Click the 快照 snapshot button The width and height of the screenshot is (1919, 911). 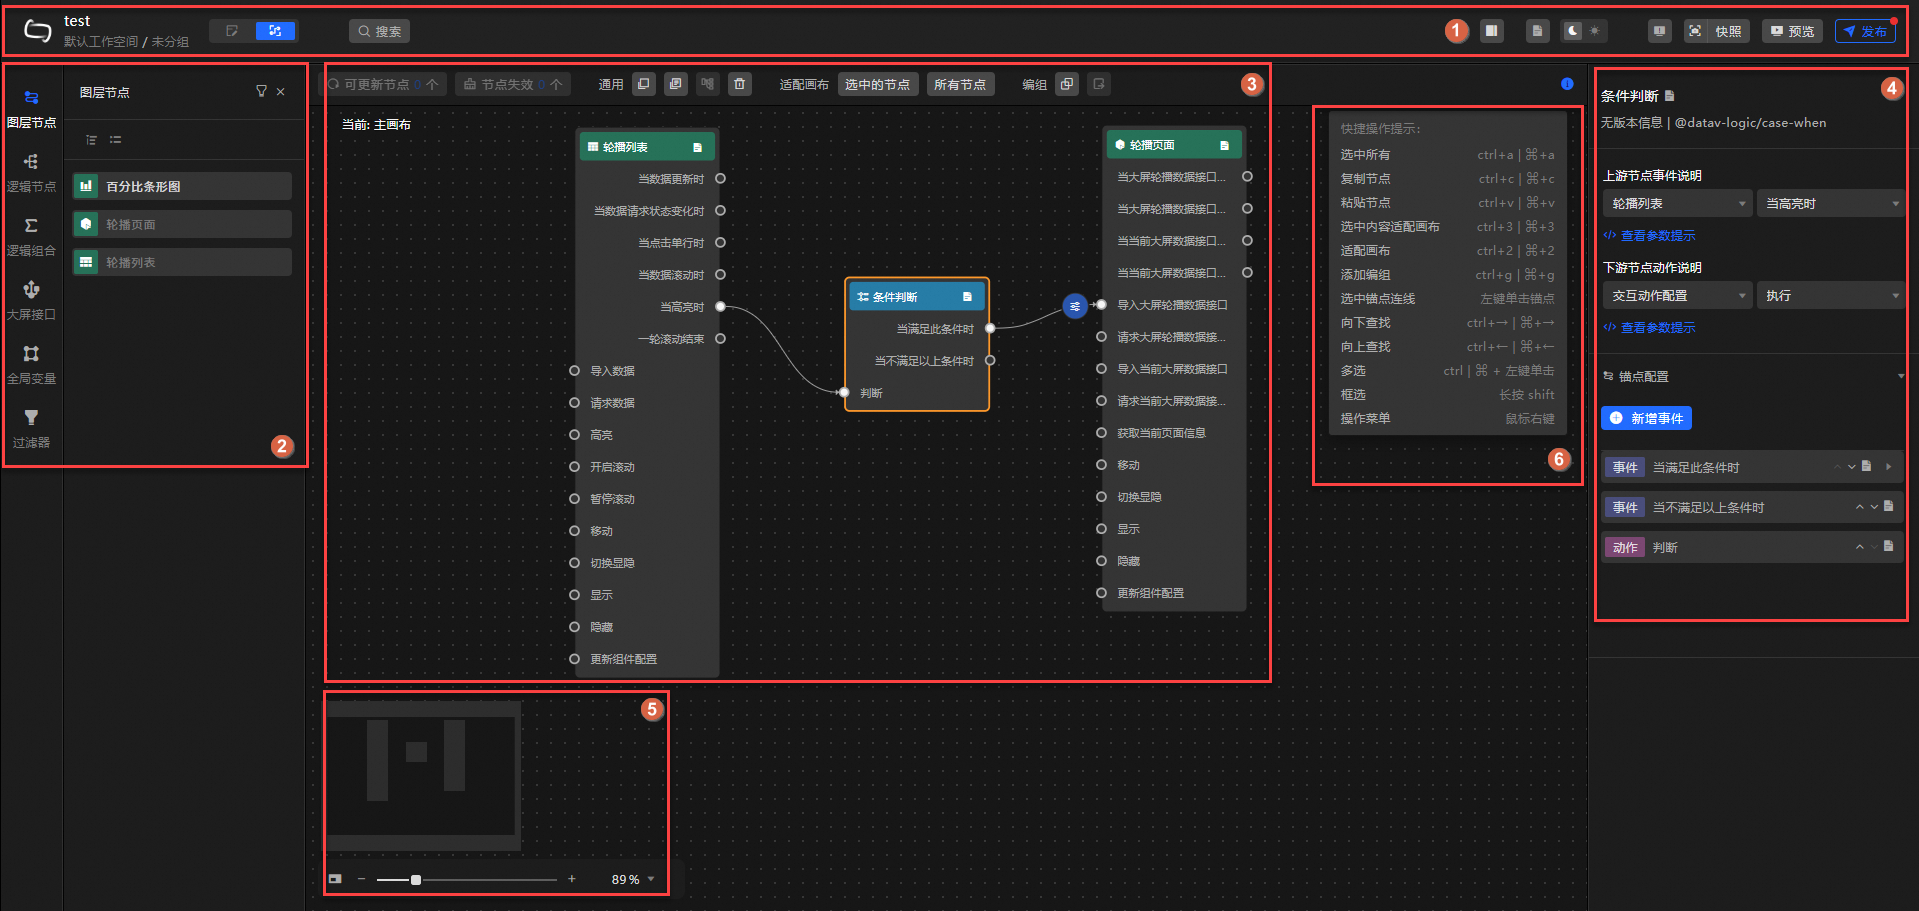(x=1717, y=31)
